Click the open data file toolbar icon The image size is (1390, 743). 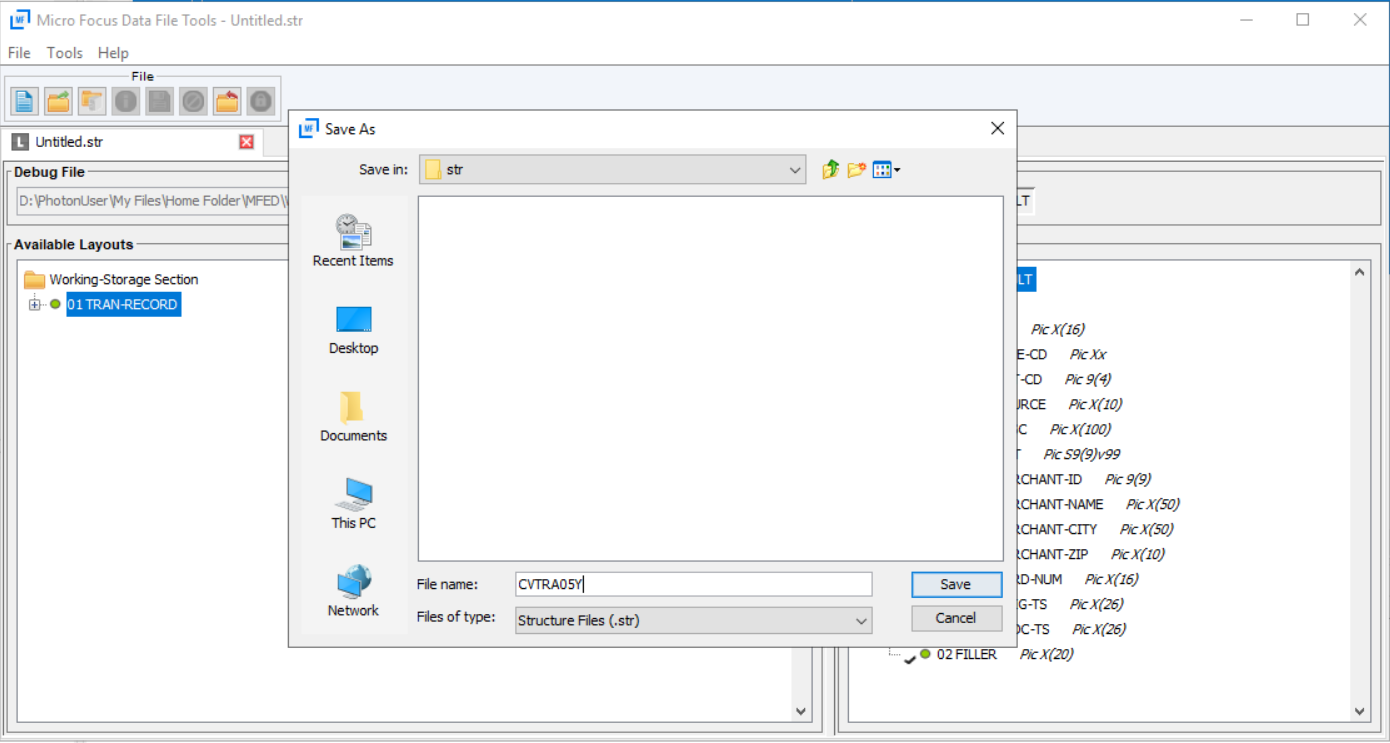[x=90, y=100]
